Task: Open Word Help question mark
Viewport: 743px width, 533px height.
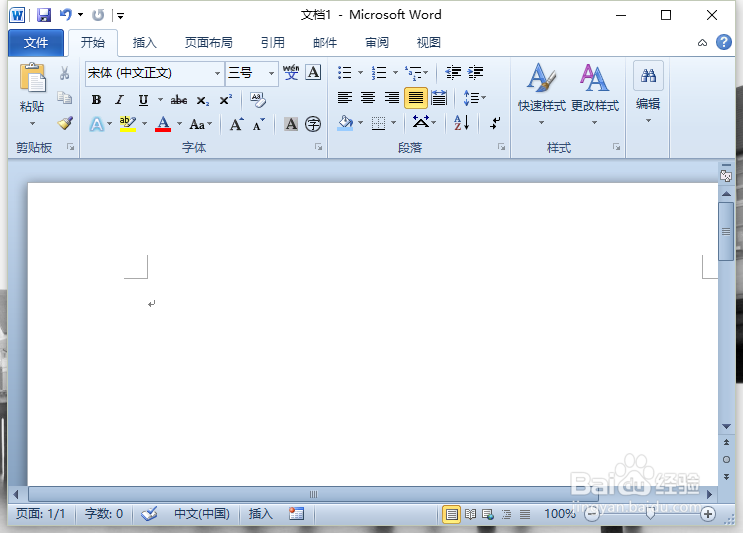Action: point(724,42)
